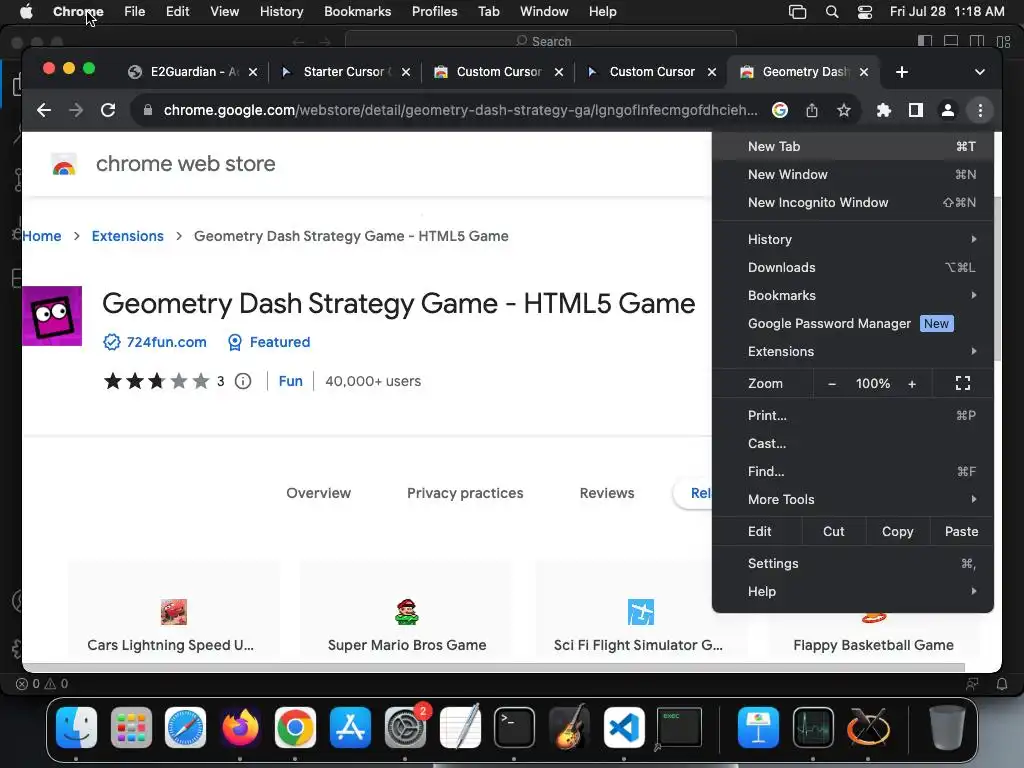The height and width of the screenshot is (768, 1024).
Task: Open App Store from the Dock
Action: pyautogui.click(x=350, y=728)
